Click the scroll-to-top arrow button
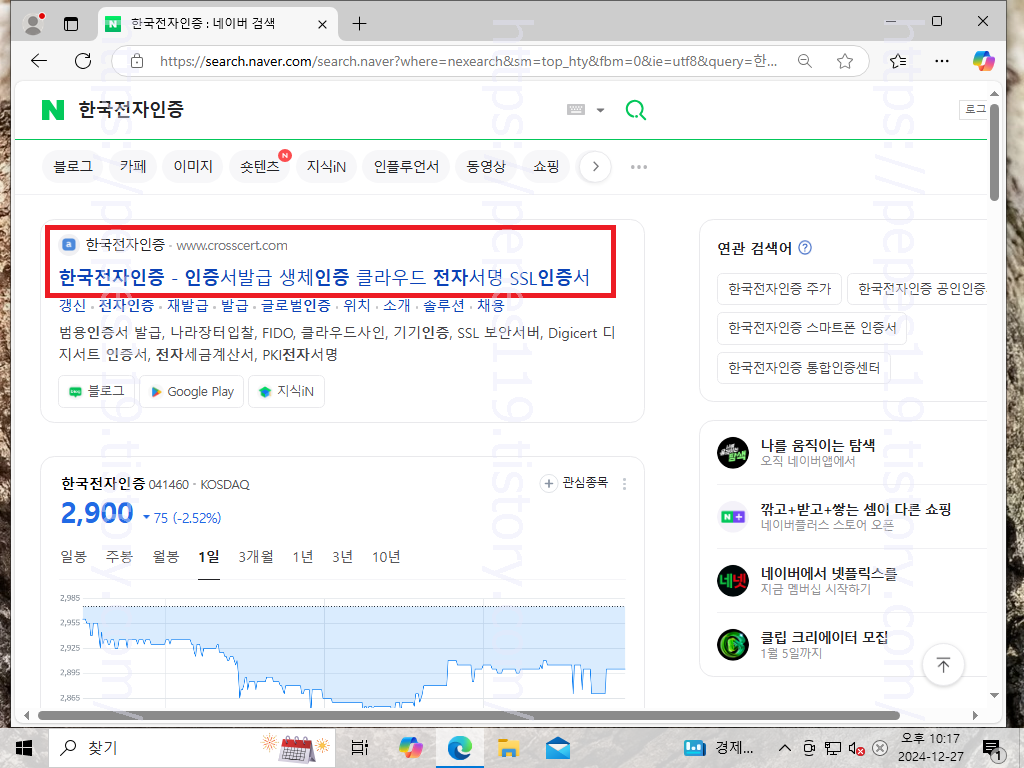Viewport: 1024px width, 768px height. 943,665
